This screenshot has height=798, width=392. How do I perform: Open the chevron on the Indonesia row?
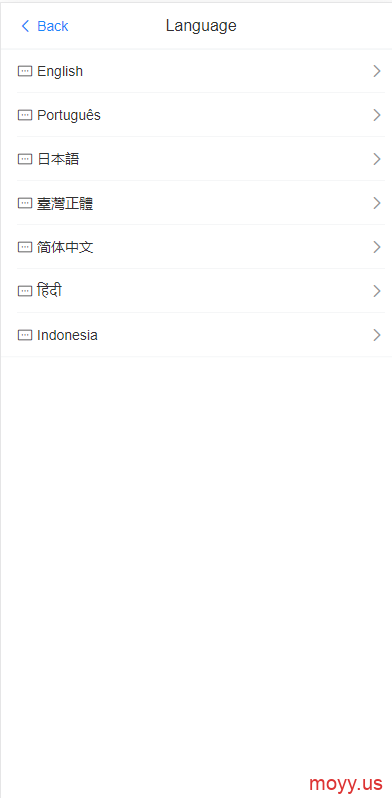point(377,335)
